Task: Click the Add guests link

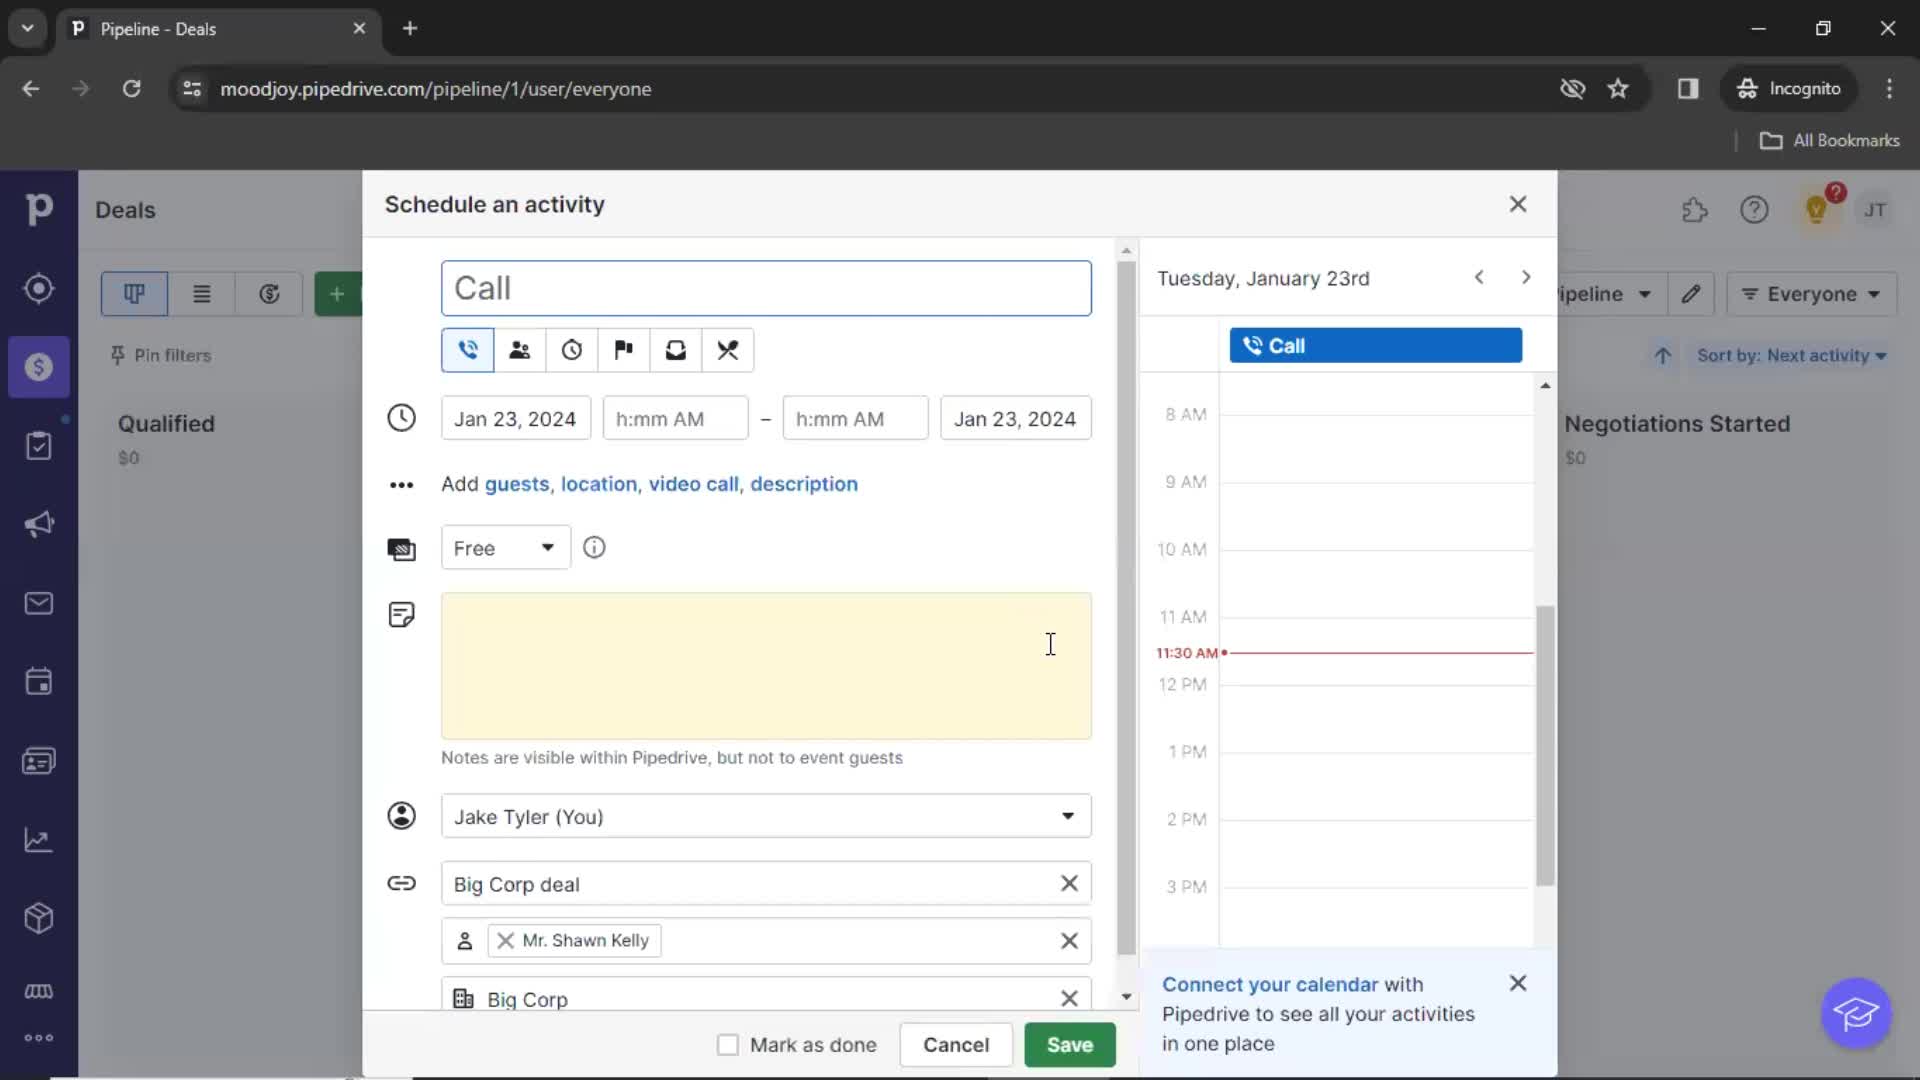Action: coord(516,483)
